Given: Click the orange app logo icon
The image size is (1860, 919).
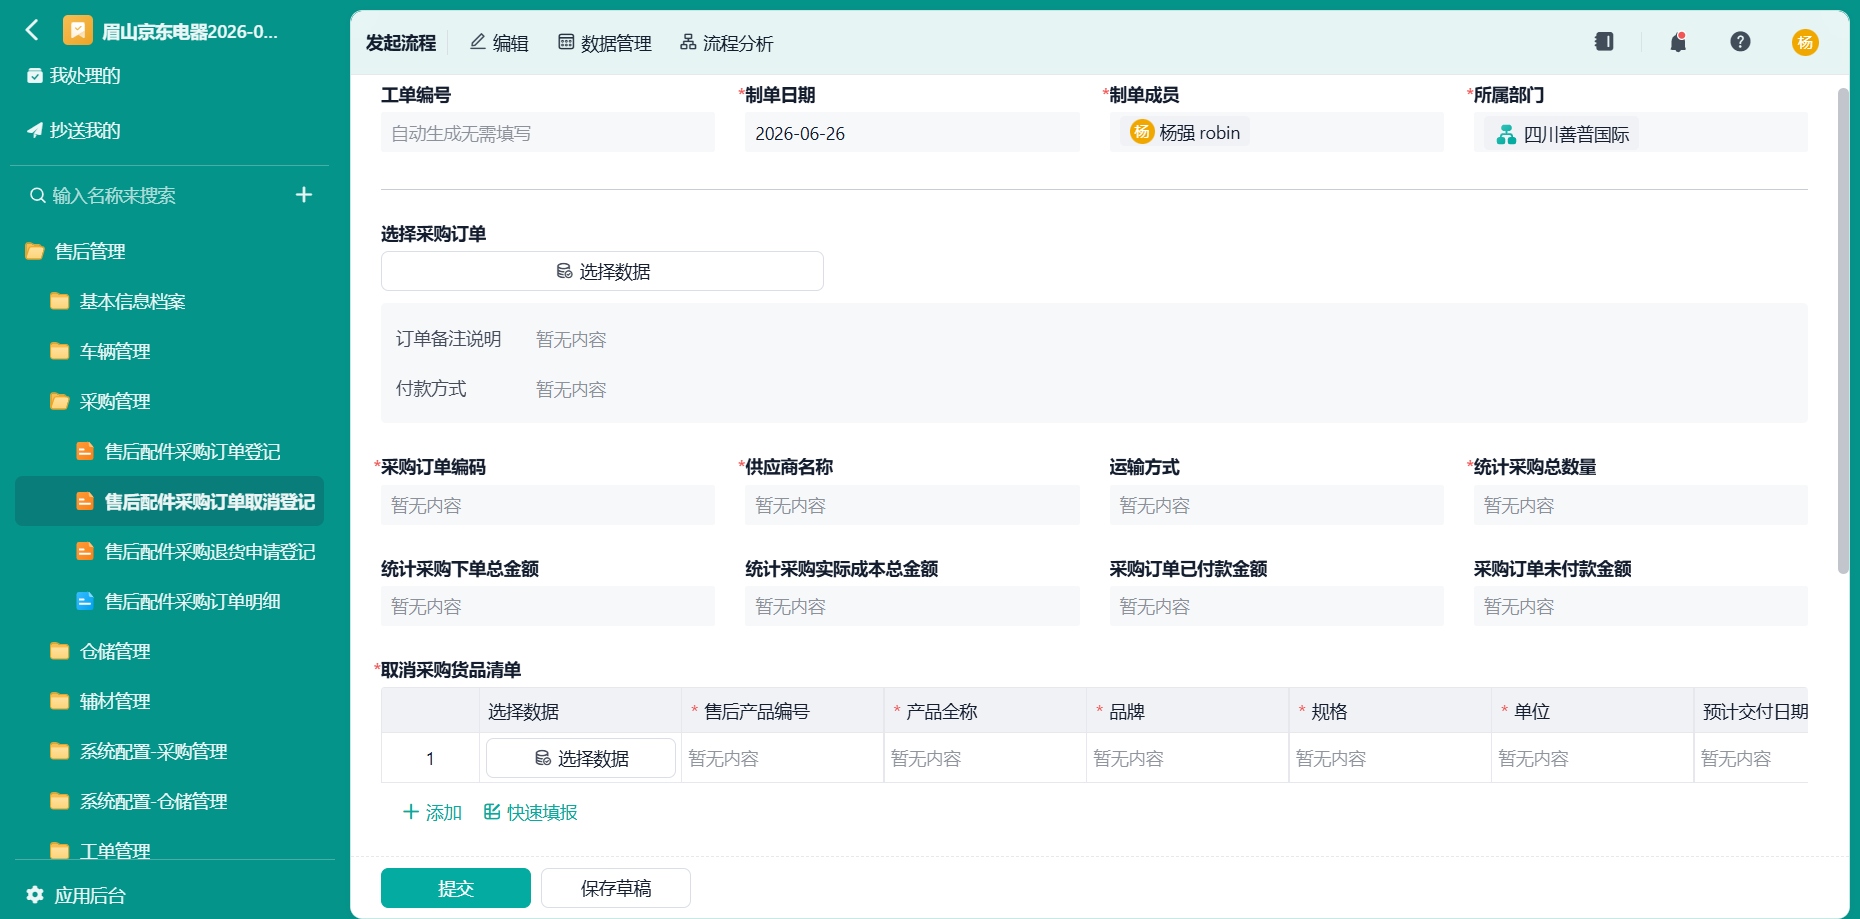Looking at the screenshot, I should click(x=77, y=31).
